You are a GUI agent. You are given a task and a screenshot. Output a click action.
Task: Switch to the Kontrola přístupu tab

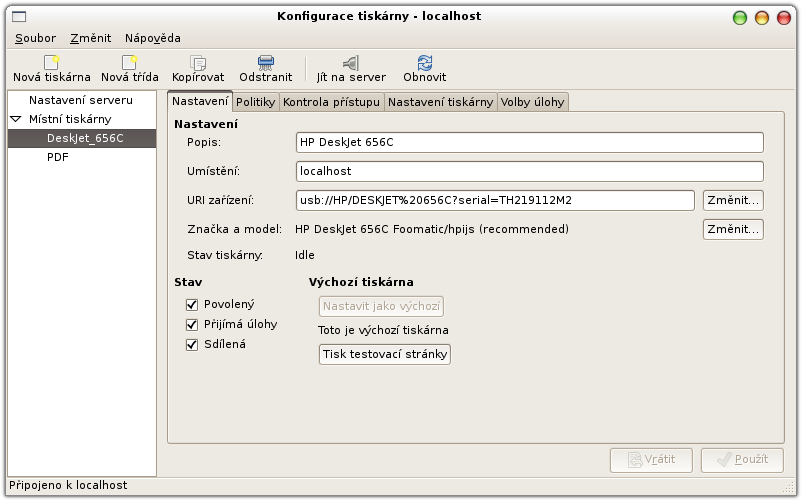pyautogui.click(x=331, y=102)
